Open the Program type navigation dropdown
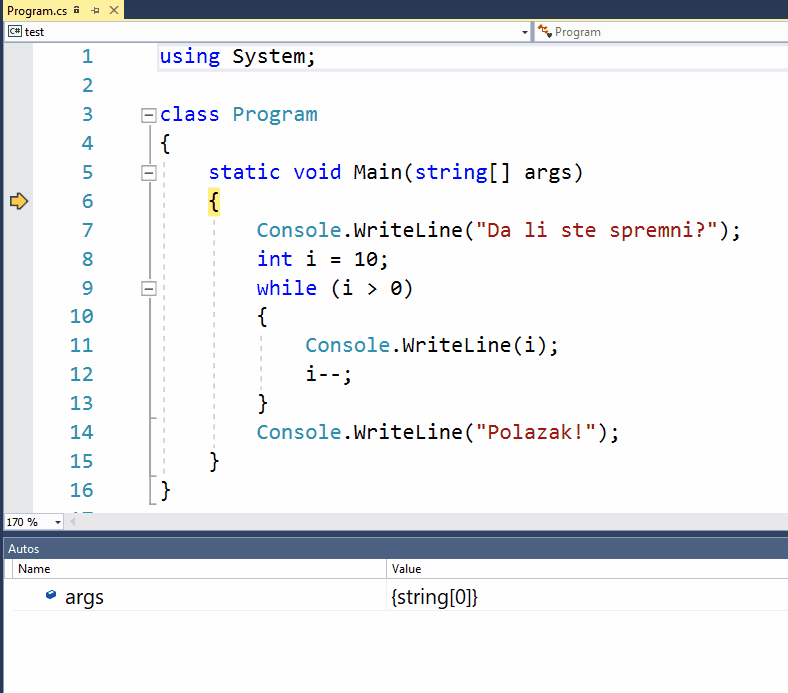 click(660, 32)
